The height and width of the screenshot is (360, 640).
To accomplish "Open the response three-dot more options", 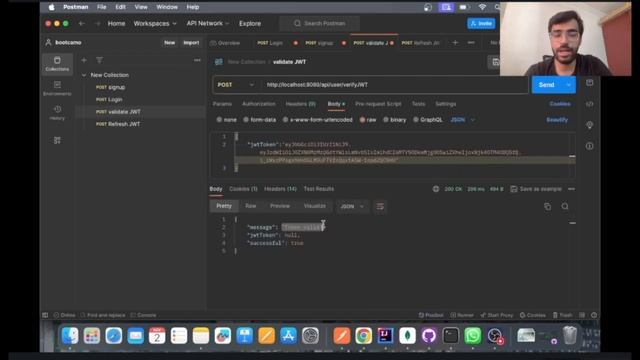I will coord(571,189).
